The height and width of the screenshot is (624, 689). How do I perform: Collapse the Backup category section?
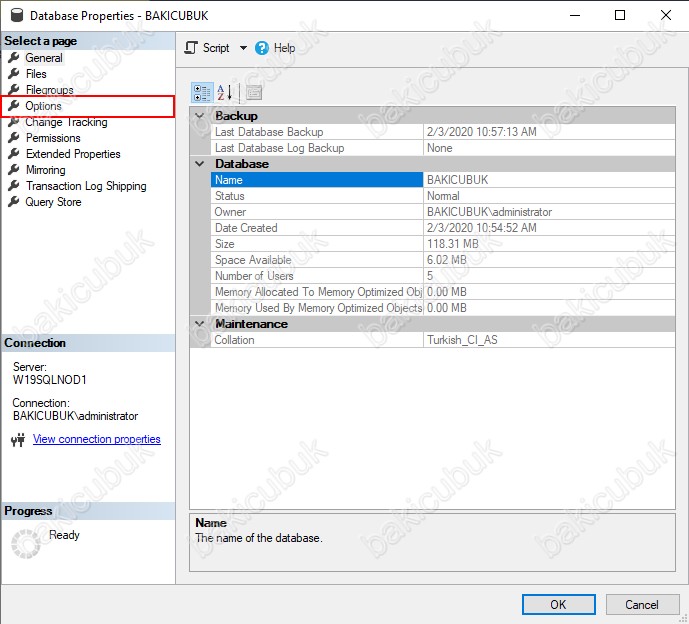200,116
